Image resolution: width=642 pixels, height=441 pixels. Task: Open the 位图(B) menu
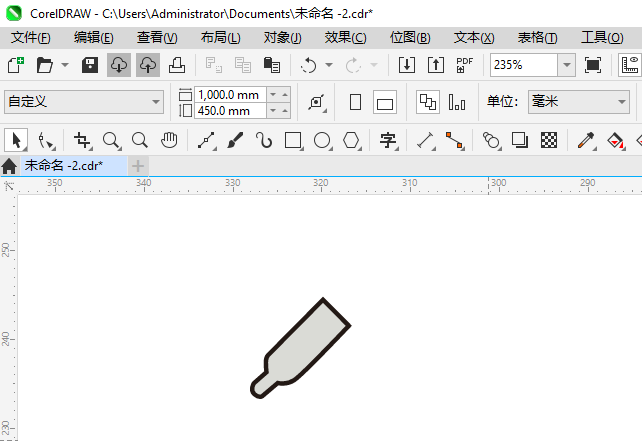click(410, 38)
